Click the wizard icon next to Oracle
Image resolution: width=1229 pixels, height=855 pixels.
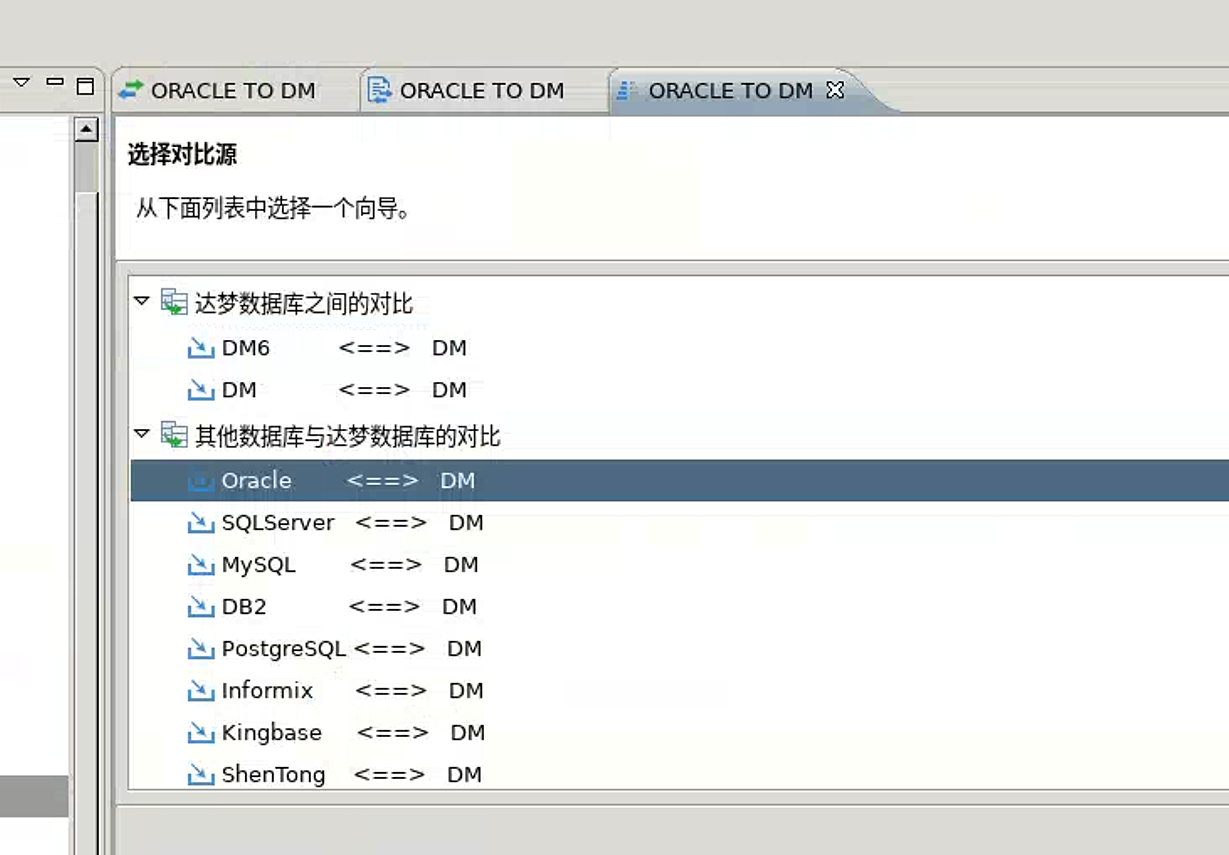coord(201,482)
